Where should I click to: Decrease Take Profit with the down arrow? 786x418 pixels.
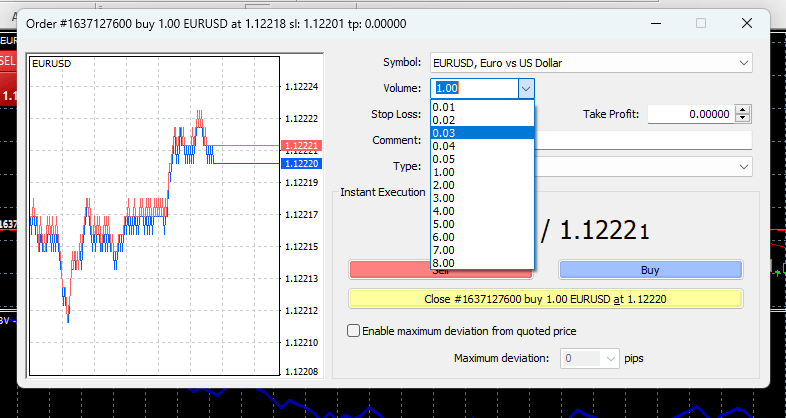tap(743, 119)
